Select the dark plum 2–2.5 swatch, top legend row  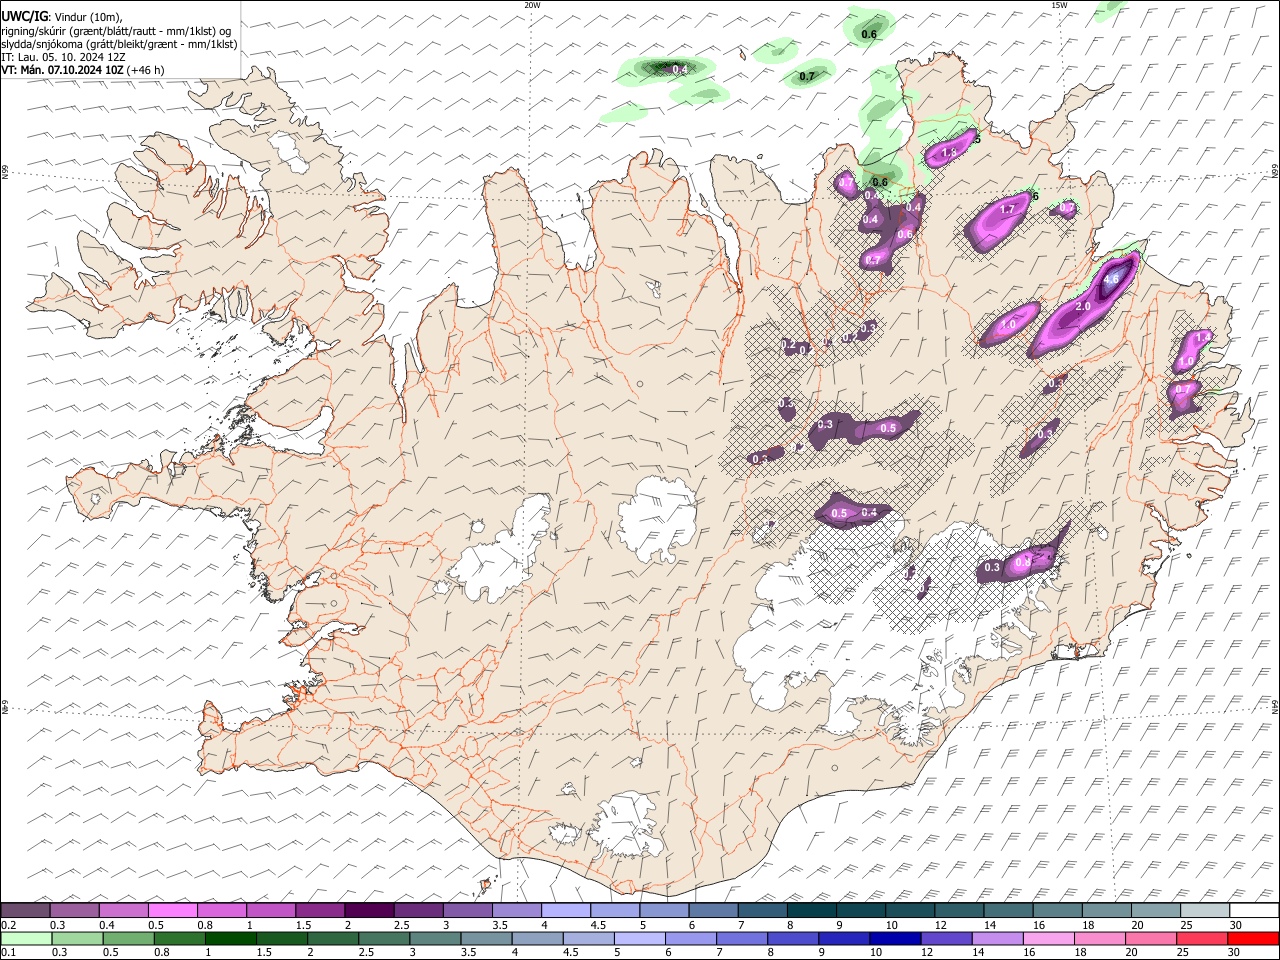tap(369, 911)
